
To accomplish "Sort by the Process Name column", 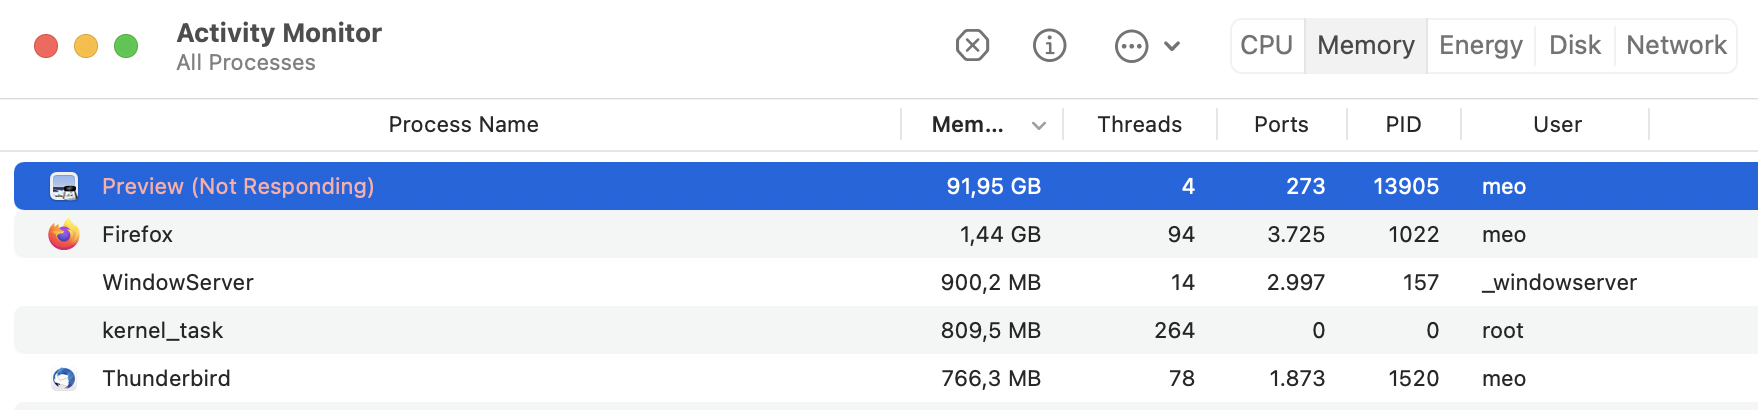I will [463, 124].
